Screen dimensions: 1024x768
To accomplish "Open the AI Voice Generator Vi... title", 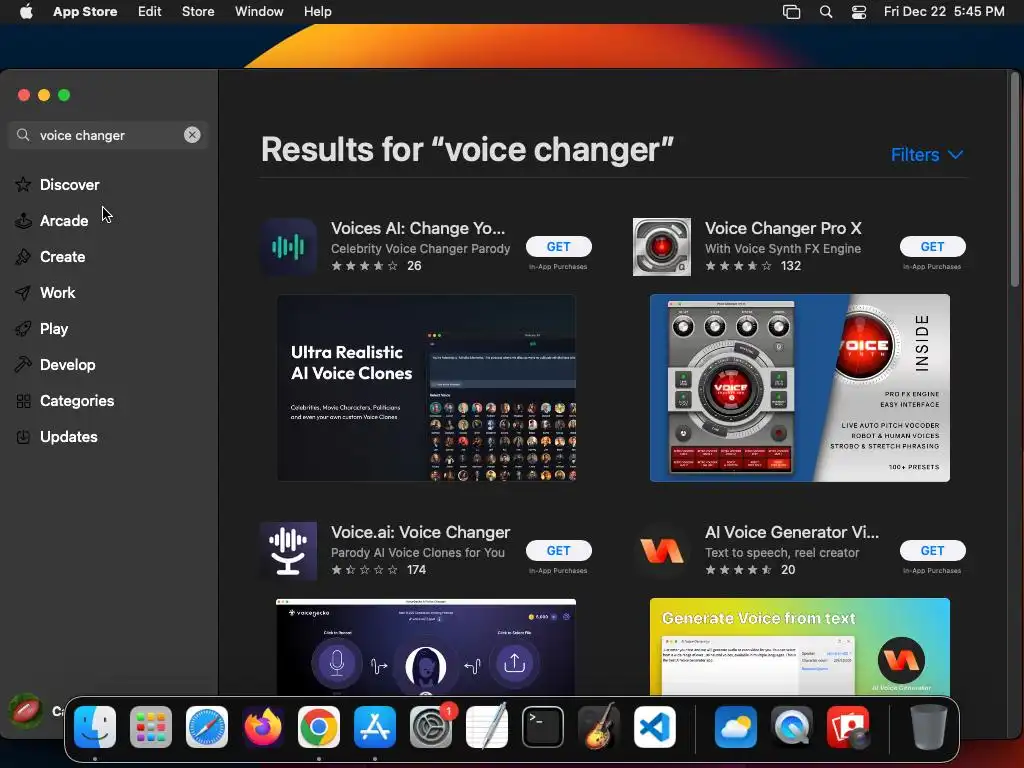I will point(792,532).
